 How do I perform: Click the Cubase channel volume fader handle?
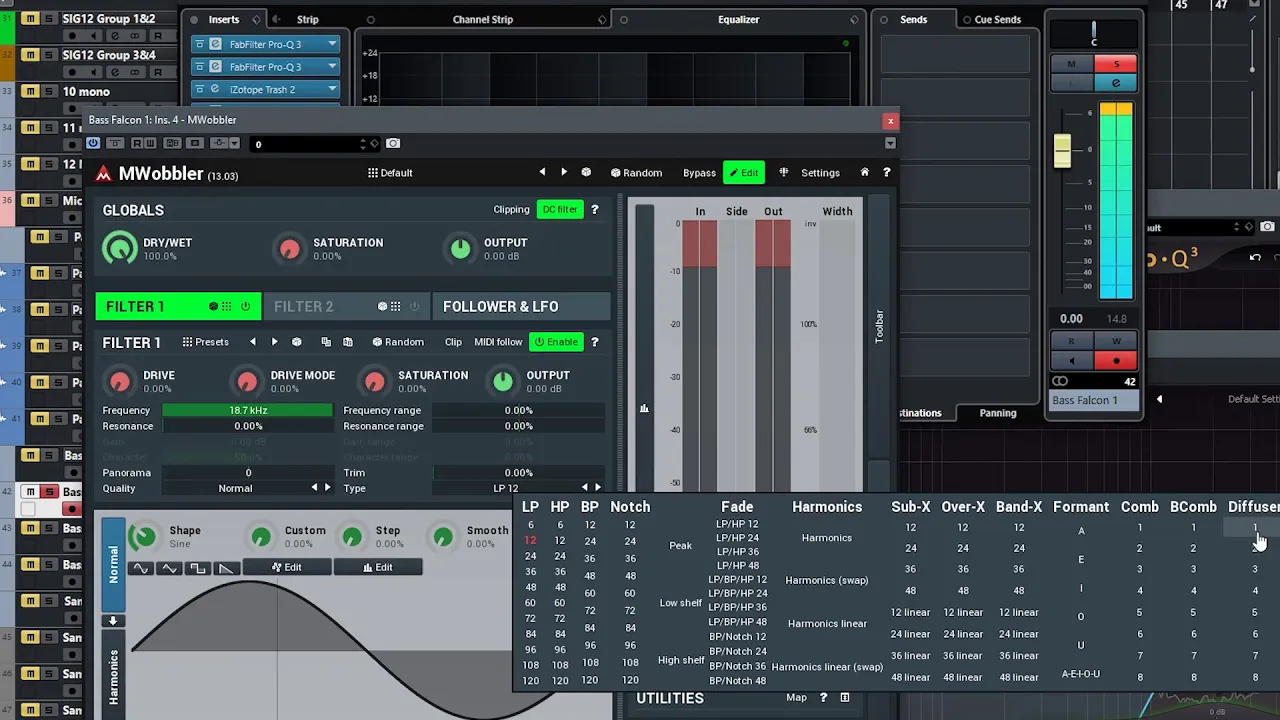[x=1062, y=151]
